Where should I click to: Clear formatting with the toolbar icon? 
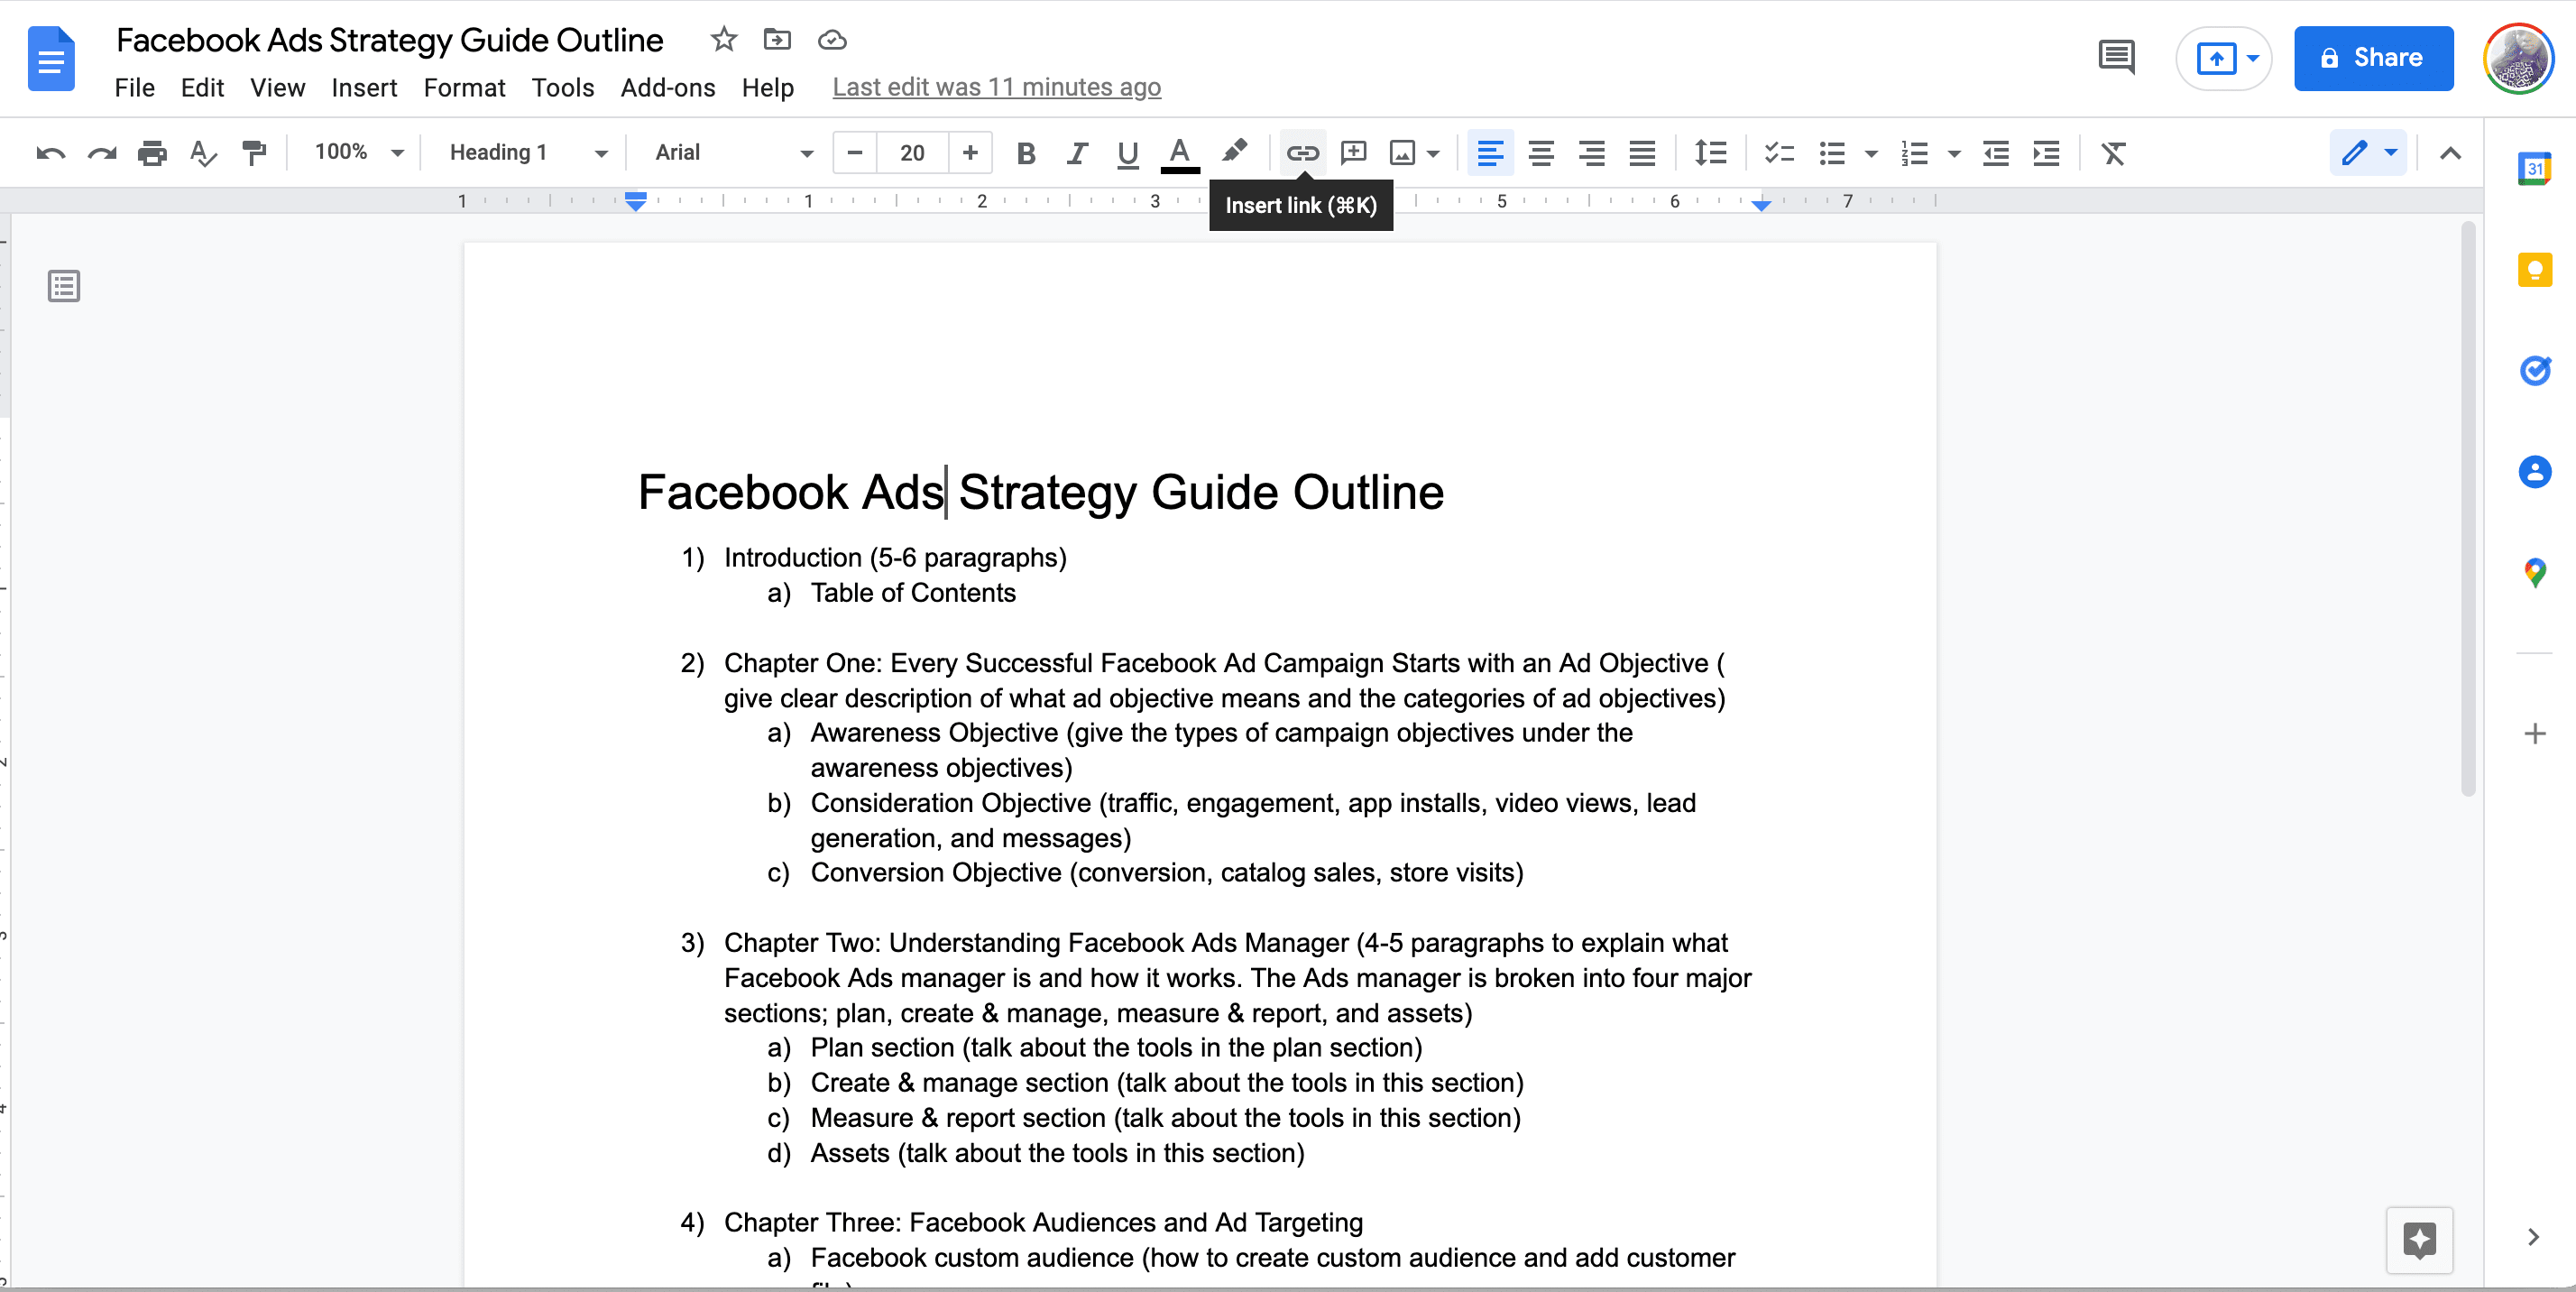pos(2113,153)
